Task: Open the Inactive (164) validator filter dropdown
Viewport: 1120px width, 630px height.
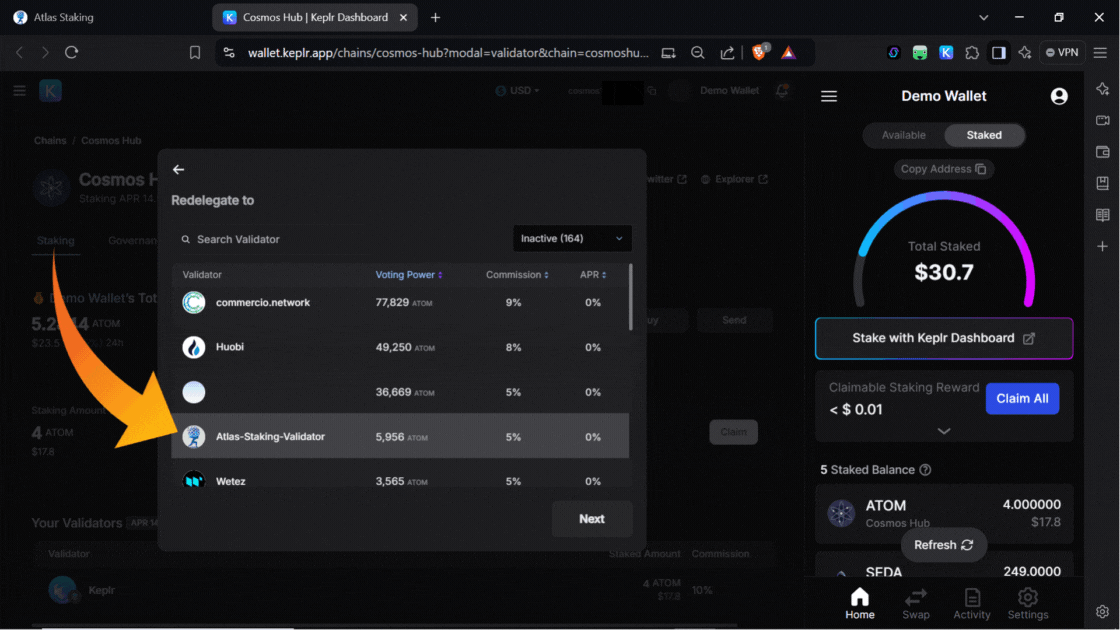Action: pos(572,239)
